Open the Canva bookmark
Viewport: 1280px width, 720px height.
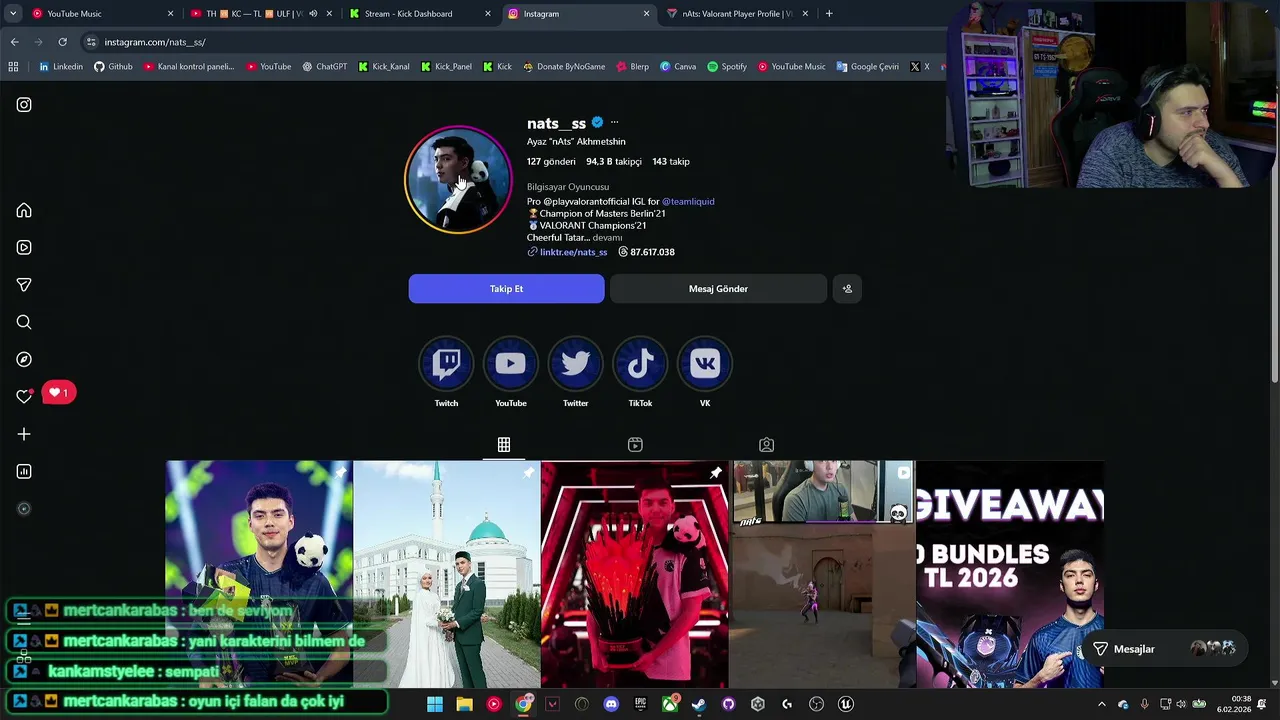click(678, 67)
